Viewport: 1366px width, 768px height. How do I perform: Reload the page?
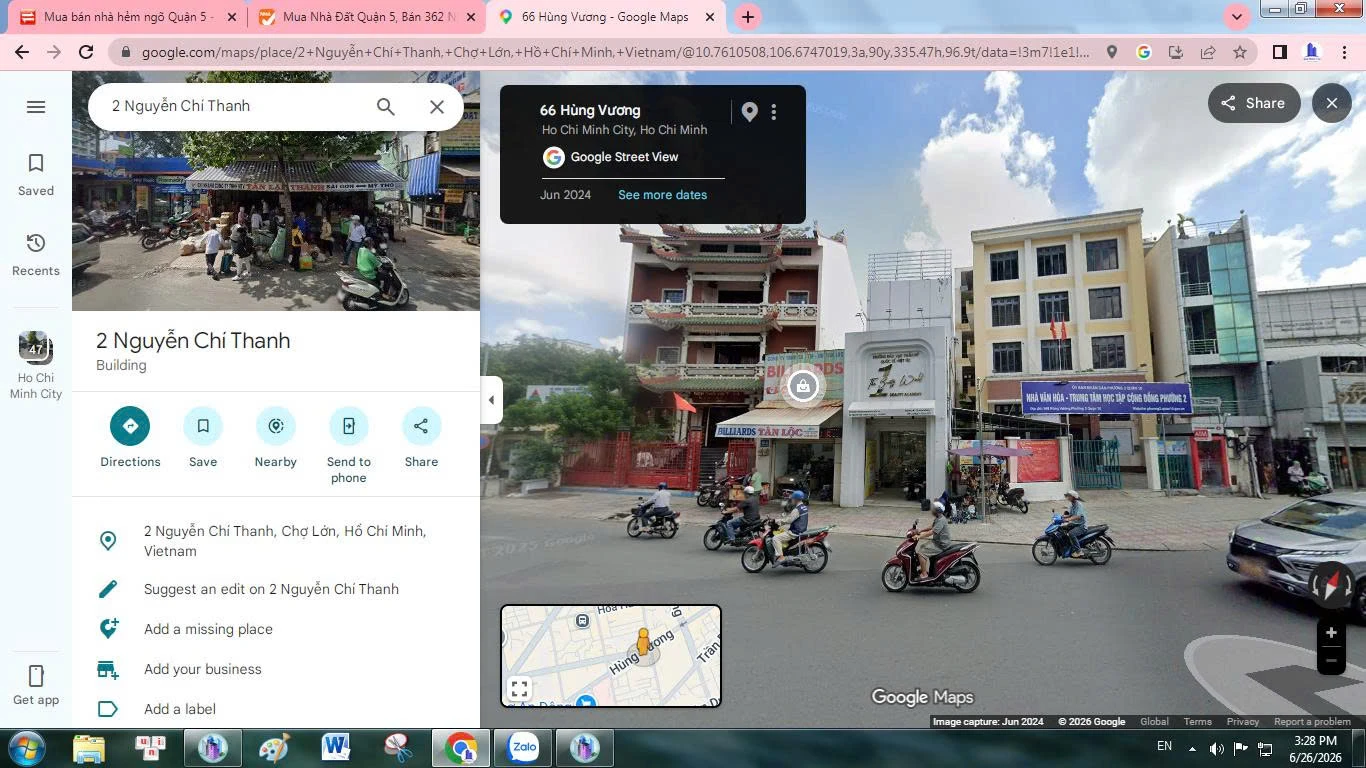point(86,52)
